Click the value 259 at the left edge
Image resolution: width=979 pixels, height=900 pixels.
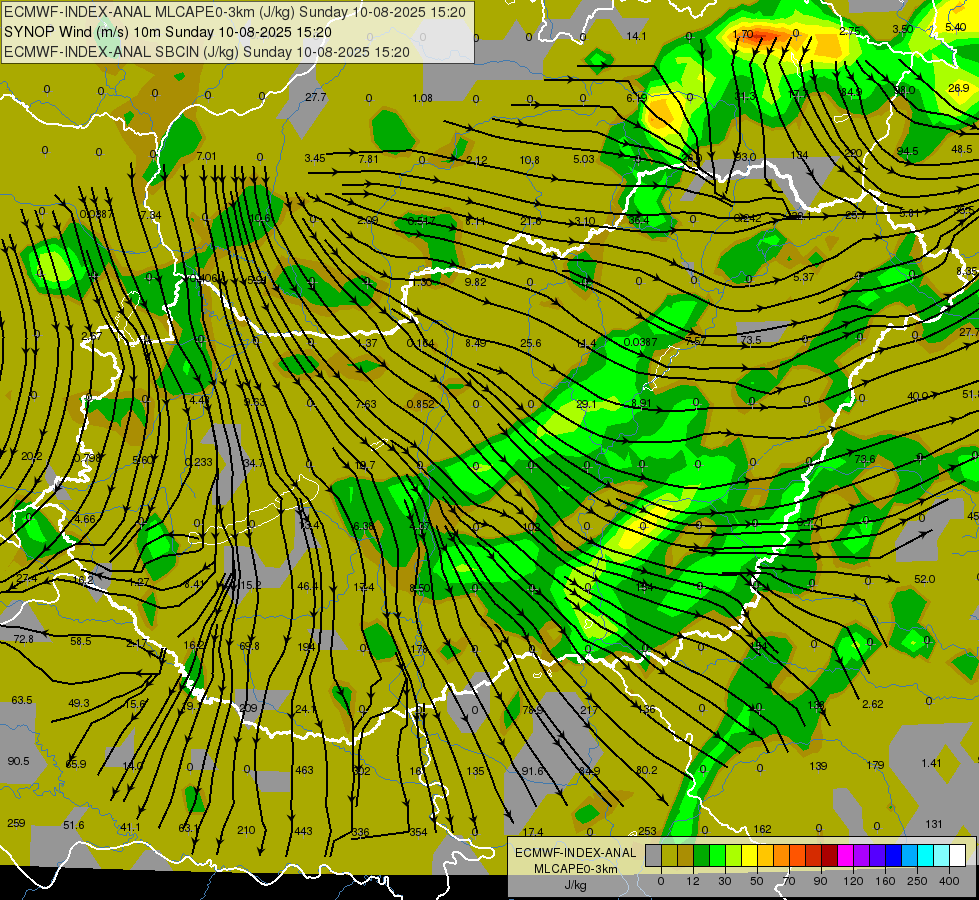coord(16,823)
